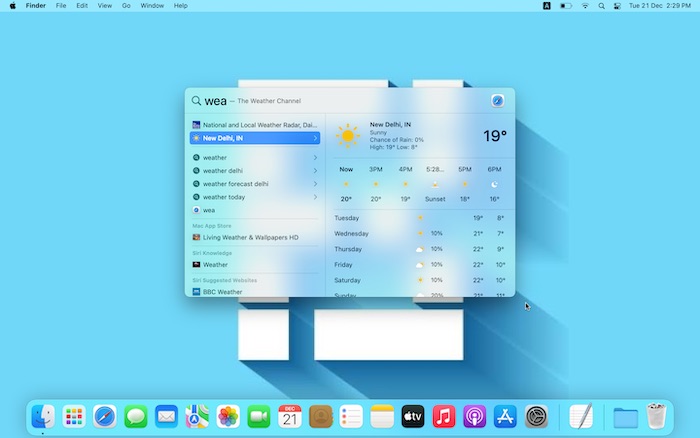700x438 pixels.
Task: Open Control Center in menu bar
Action: click(x=617, y=6)
